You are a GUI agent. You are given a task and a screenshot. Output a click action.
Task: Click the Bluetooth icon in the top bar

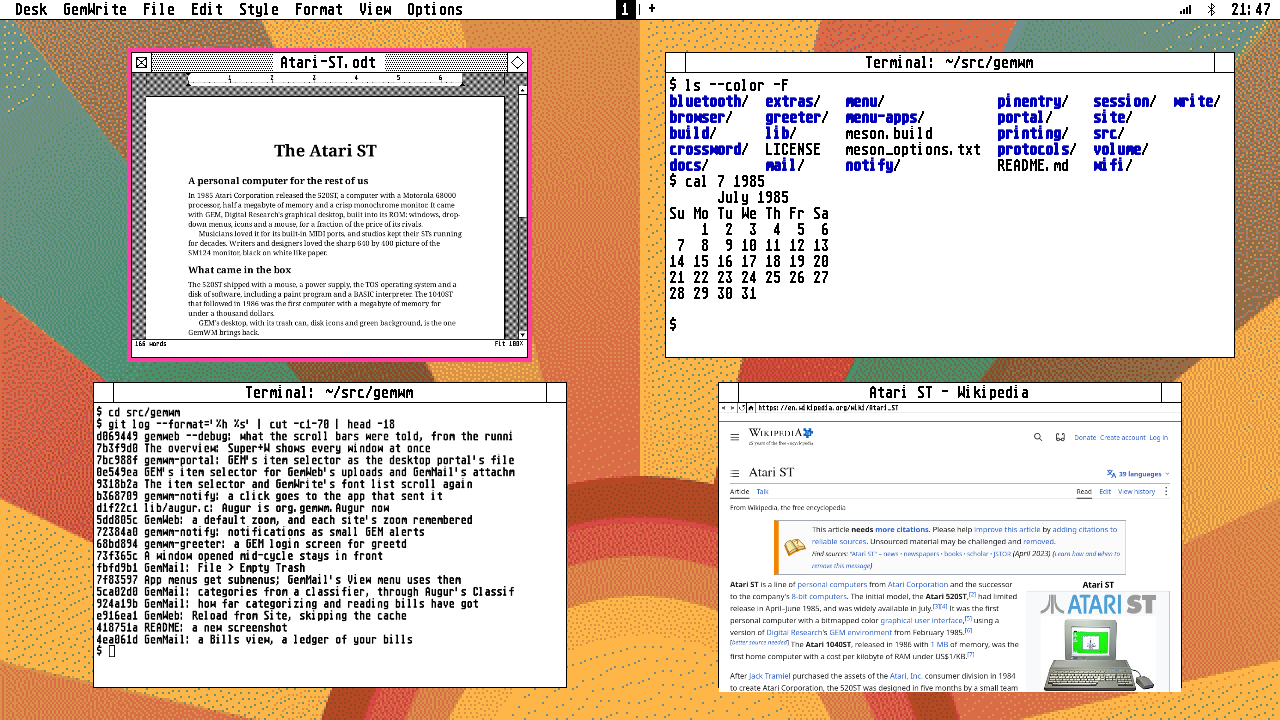(x=1211, y=9)
